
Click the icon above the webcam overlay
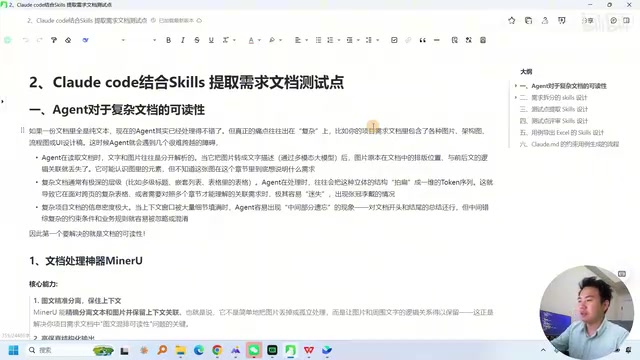pyautogui.click(x=622, y=274)
